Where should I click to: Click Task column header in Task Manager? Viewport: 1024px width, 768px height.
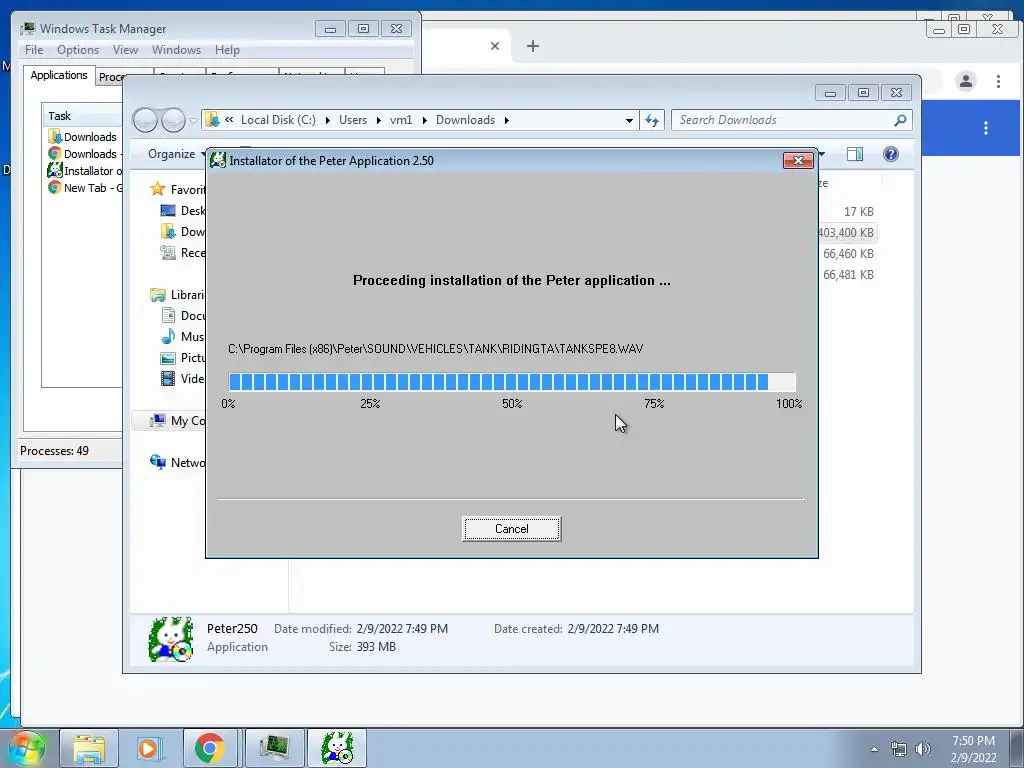[x=82, y=116]
